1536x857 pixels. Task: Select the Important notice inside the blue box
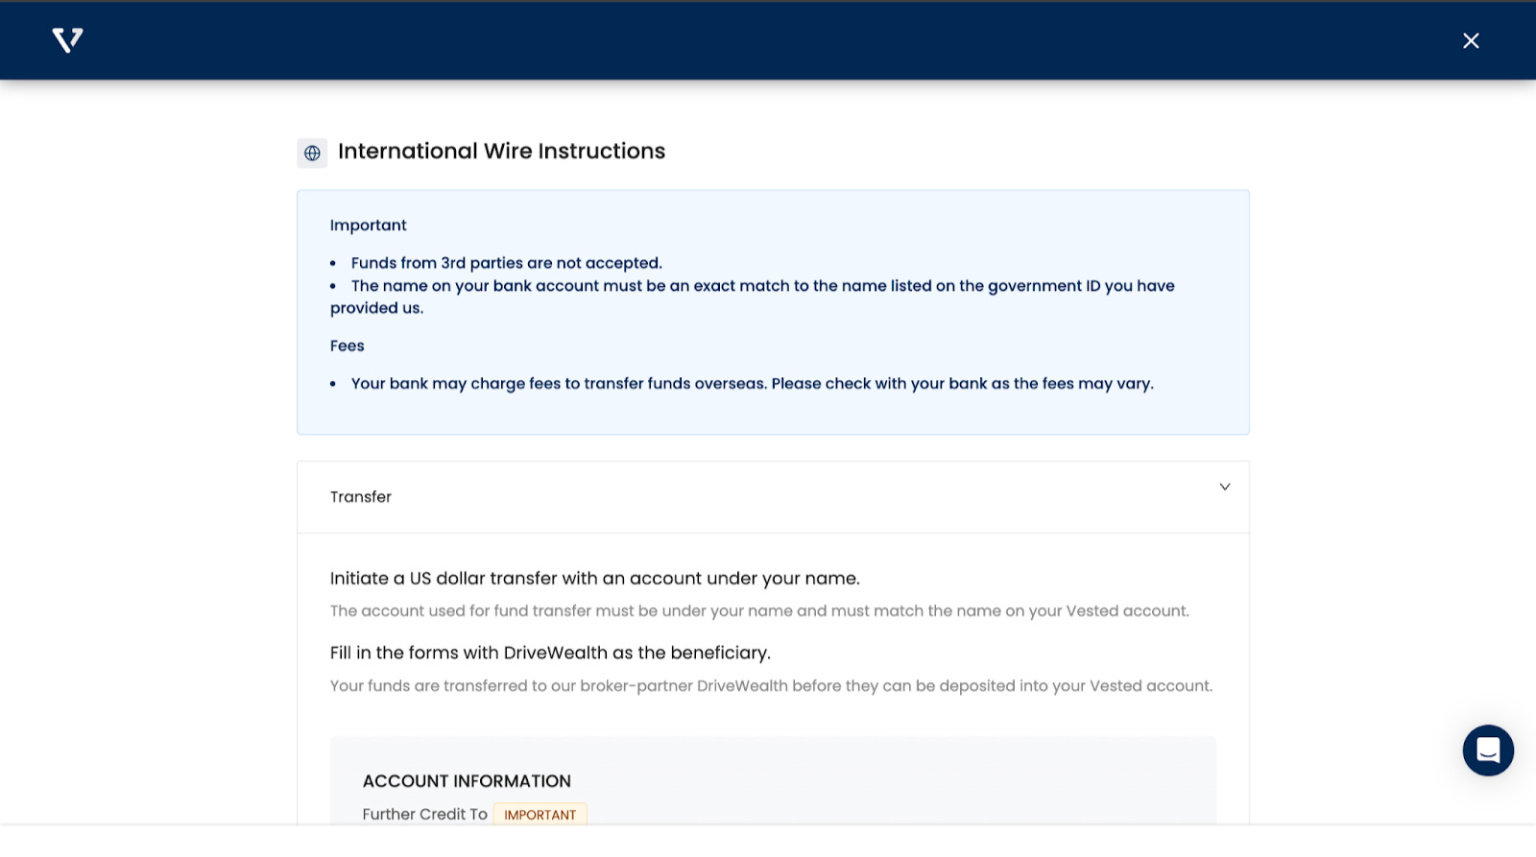tap(368, 224)
